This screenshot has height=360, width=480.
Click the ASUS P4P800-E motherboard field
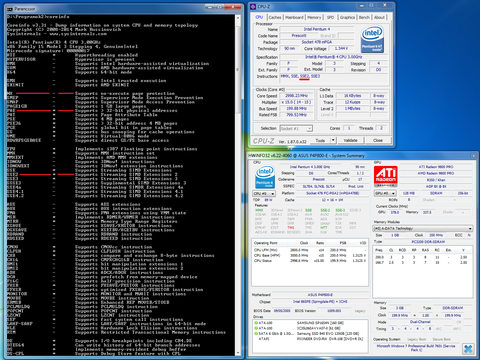(x=320, y=295)
